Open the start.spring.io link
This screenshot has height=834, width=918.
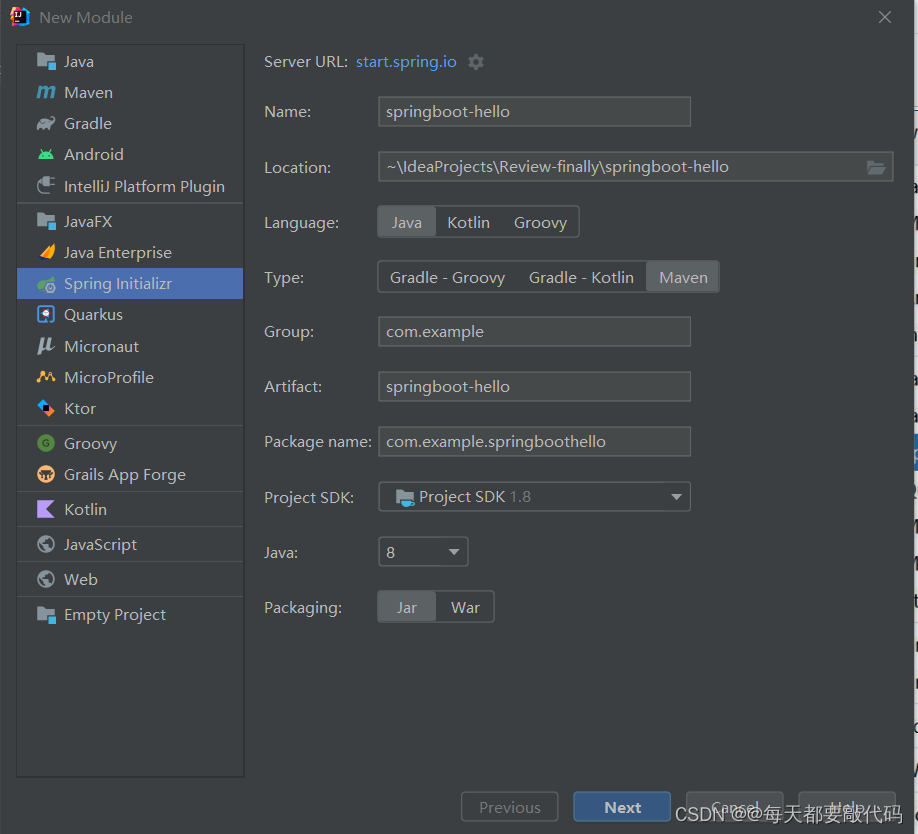tap(406, 61)
